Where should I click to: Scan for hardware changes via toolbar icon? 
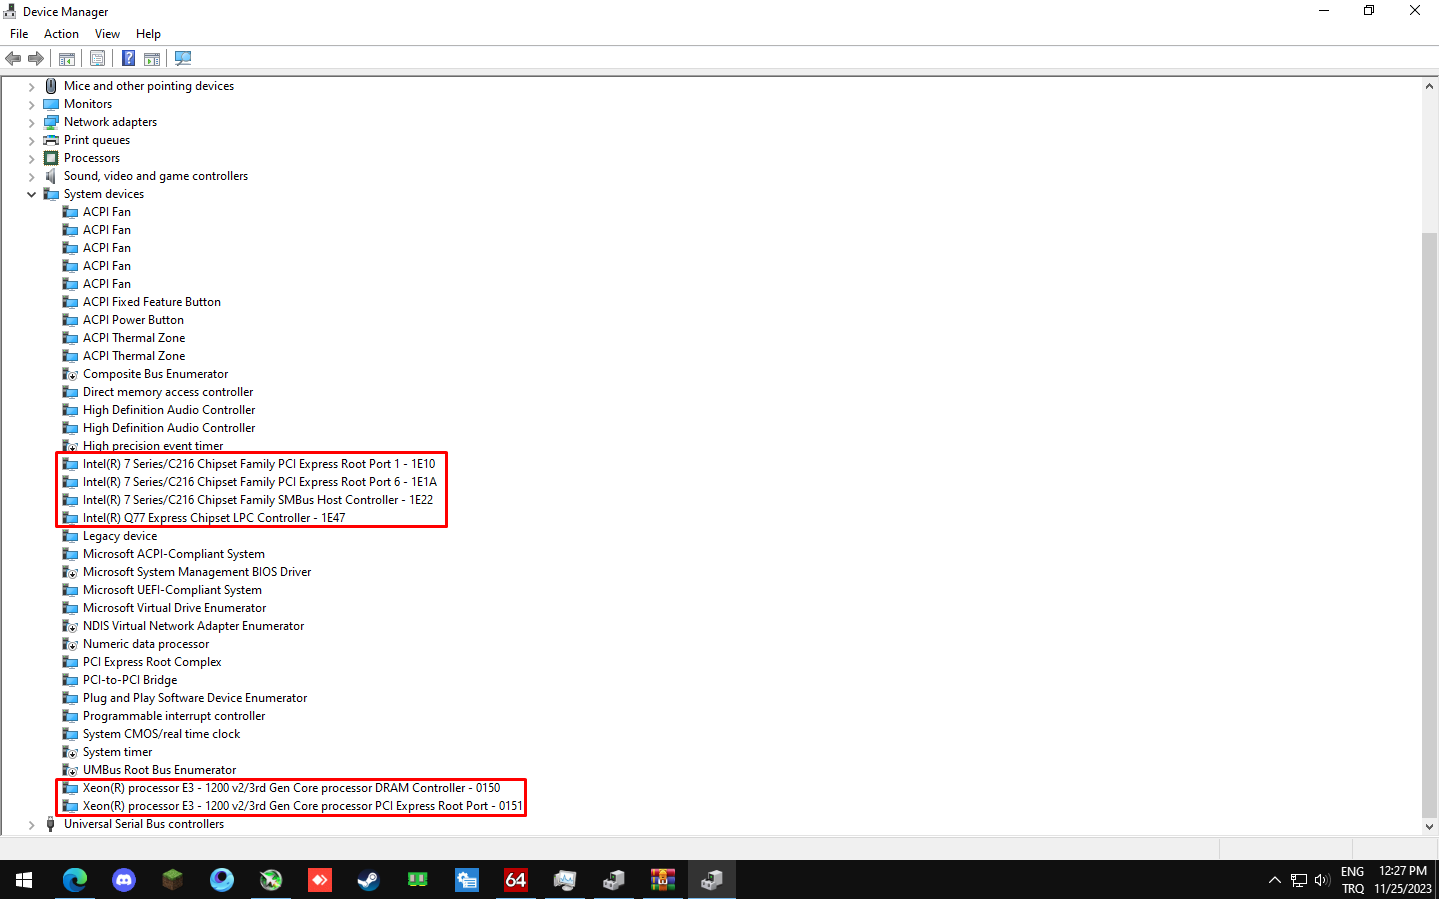[x=183, y=58]
